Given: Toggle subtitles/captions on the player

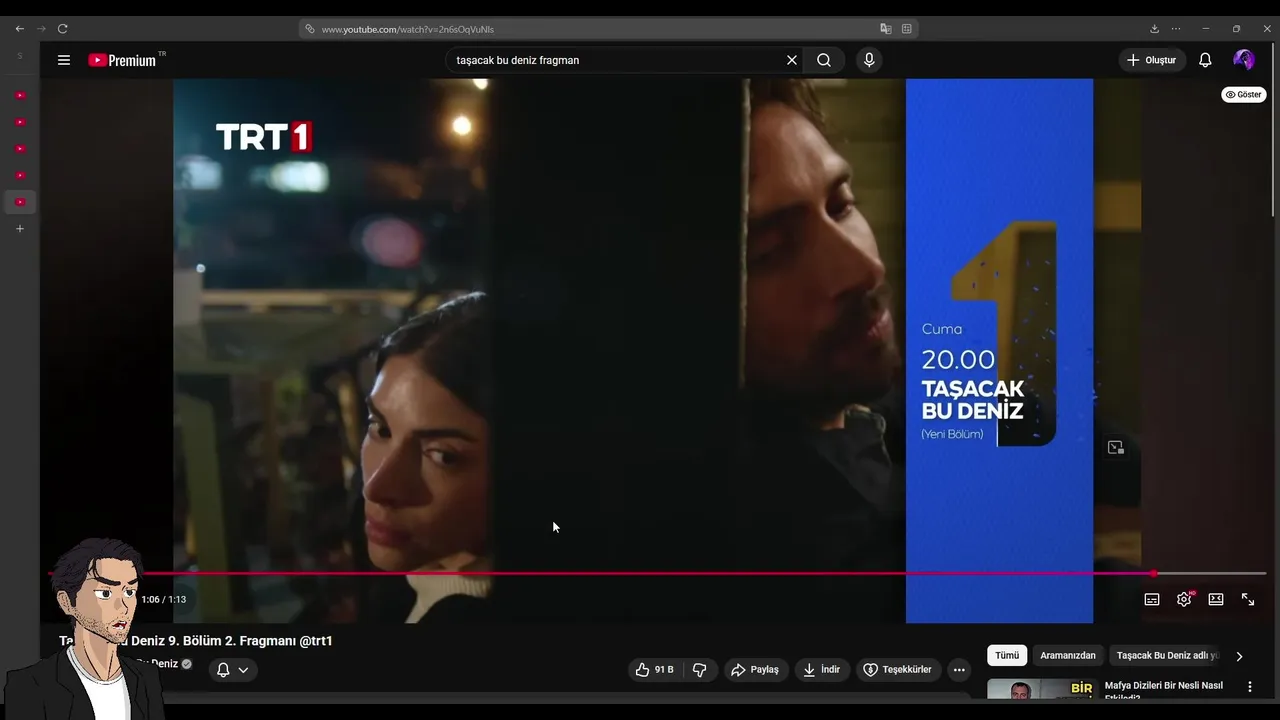Looking at the screenshot, I should click(x=1152, y=599).
